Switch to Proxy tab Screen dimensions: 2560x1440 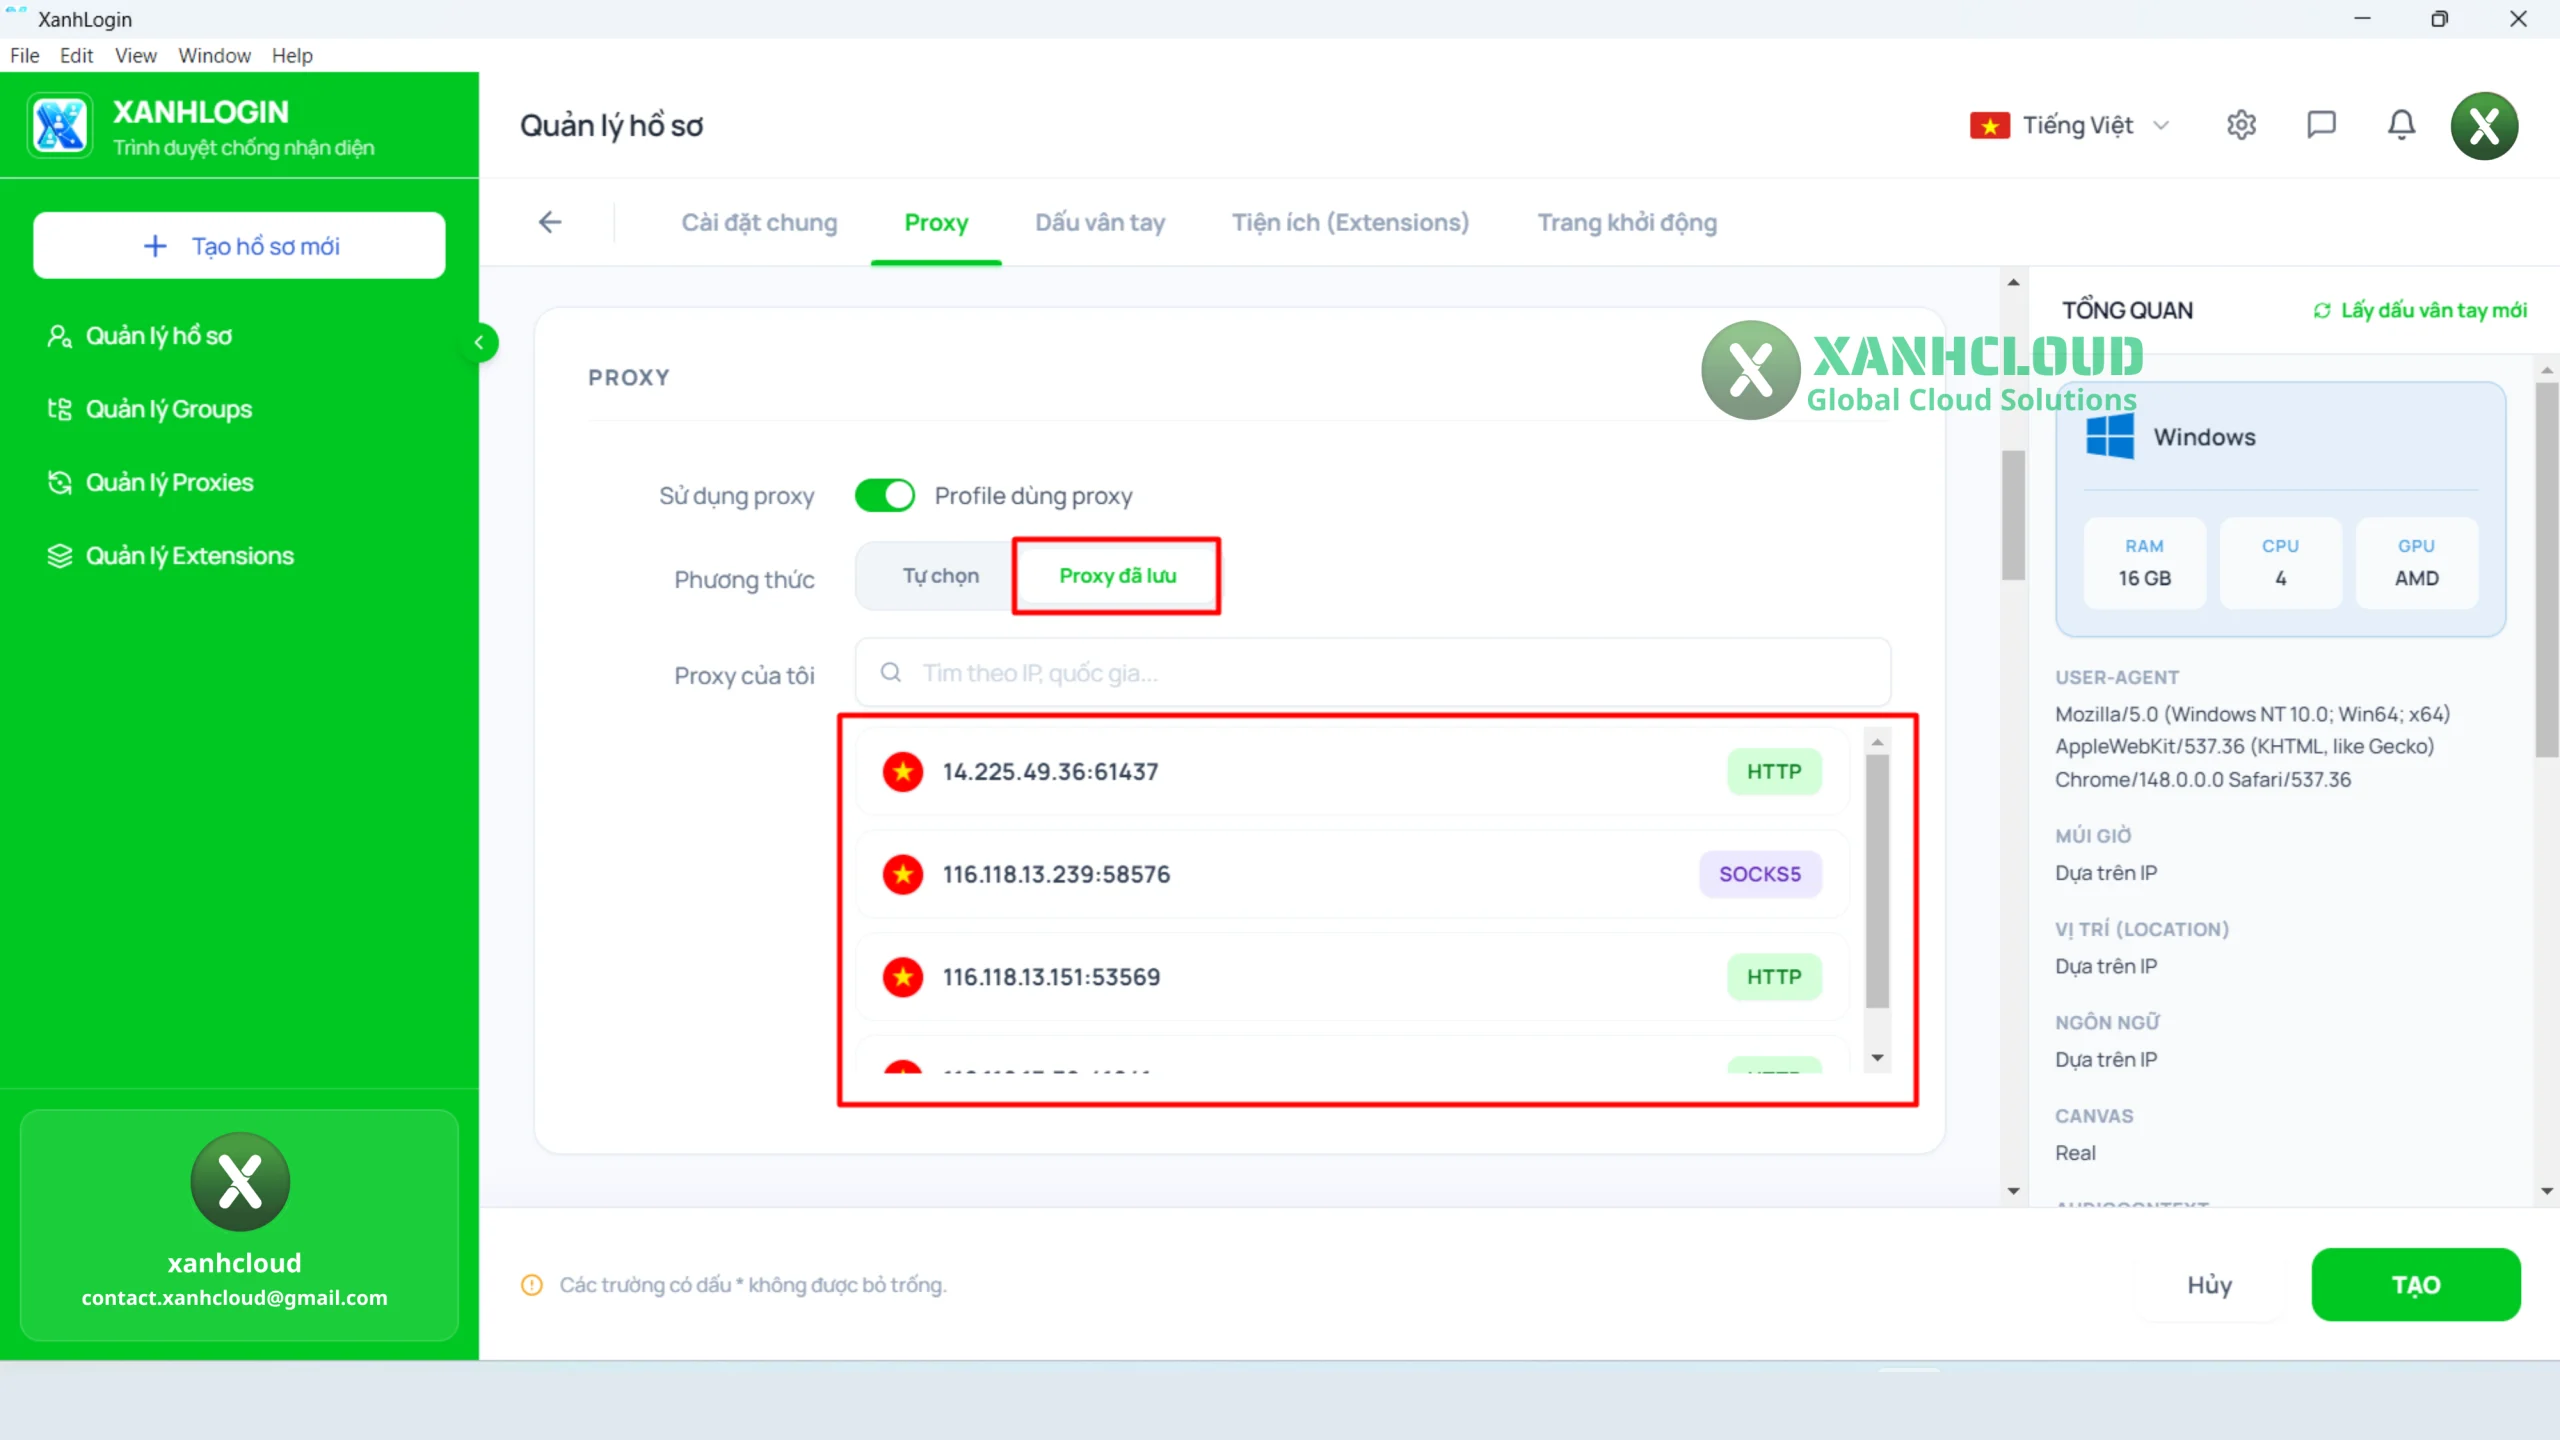(936, 222)
